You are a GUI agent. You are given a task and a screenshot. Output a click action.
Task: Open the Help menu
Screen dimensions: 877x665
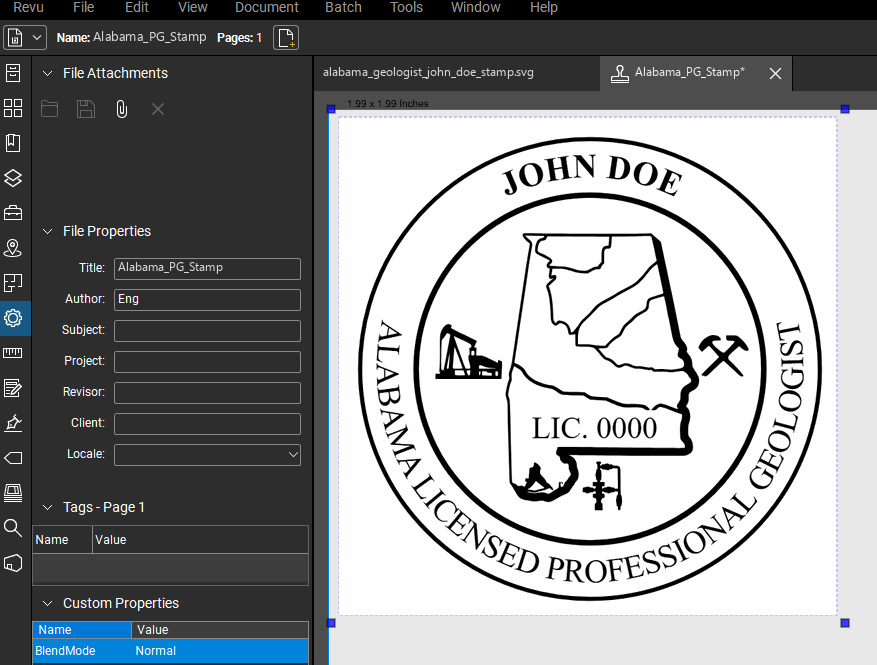tap(544, 7)
